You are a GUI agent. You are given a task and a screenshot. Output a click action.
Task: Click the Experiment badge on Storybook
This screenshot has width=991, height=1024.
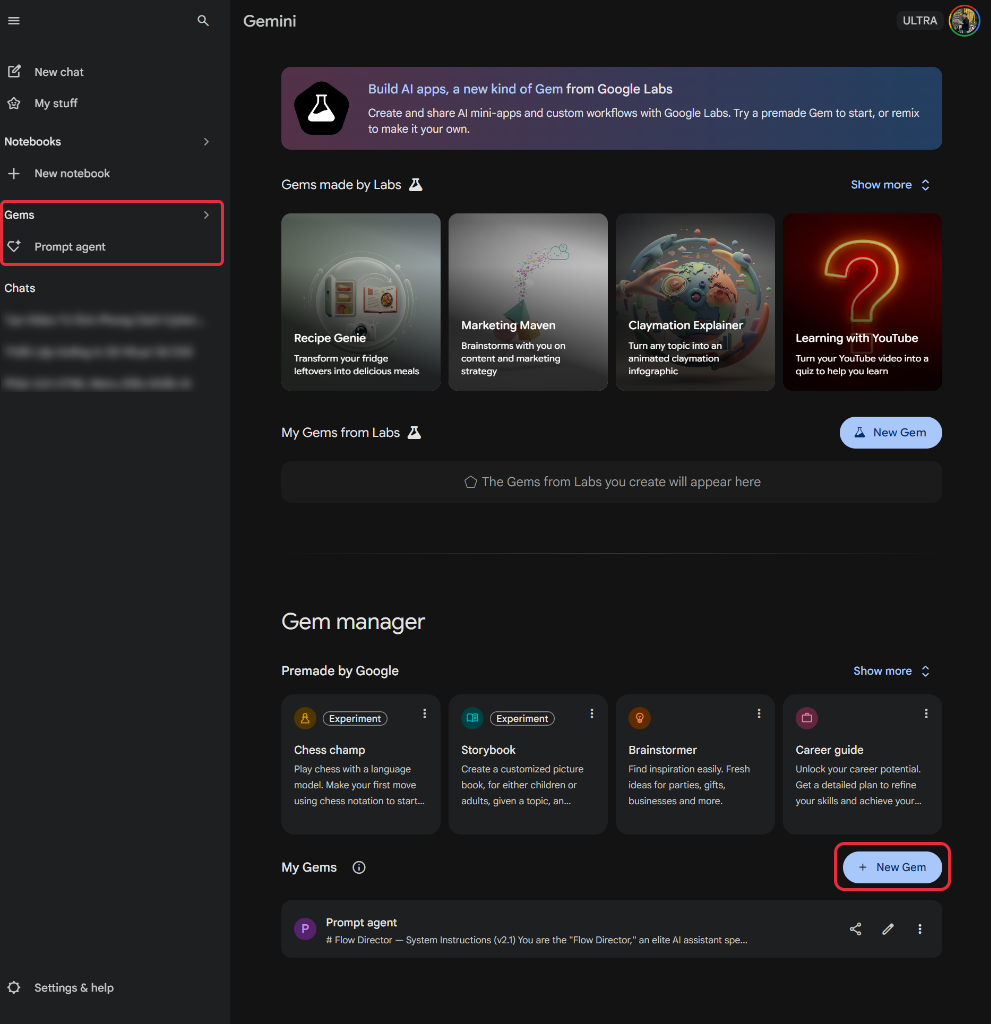coord(522,718)
